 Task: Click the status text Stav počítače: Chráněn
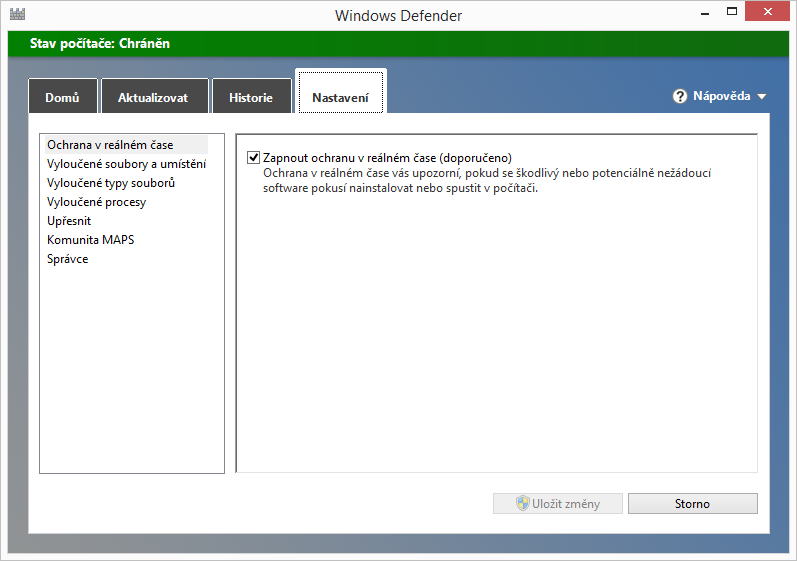point(100,44)
